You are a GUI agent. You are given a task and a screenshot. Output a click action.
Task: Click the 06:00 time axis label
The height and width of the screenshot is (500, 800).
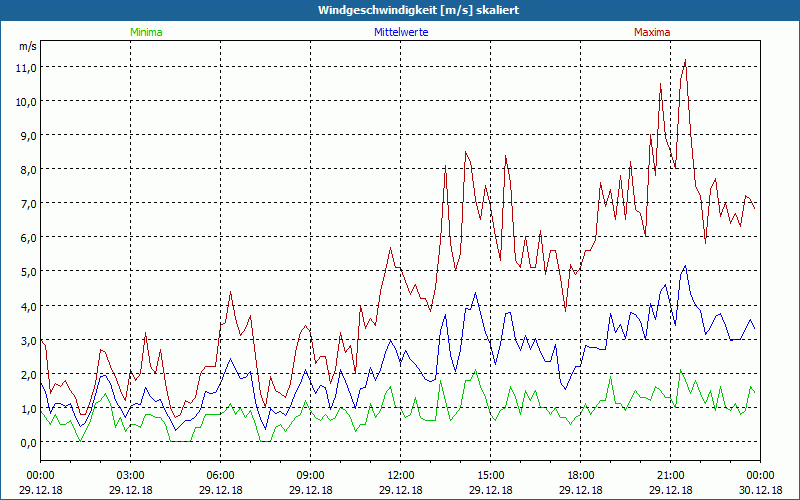click(220, 476)
